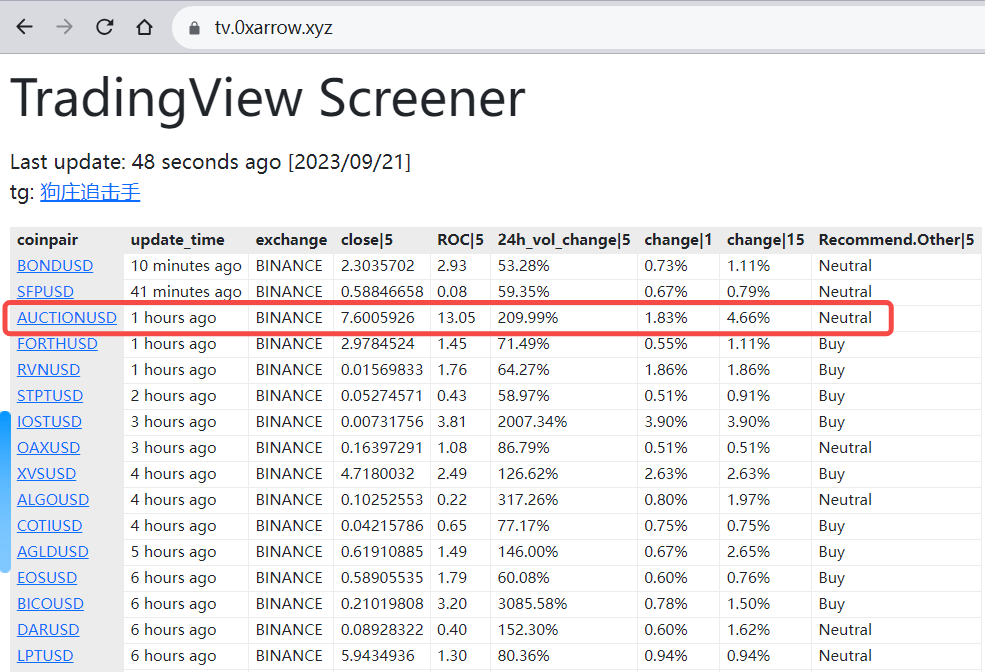Image resolution: width=985 pixels, height=672 pixels.
Task: Select the volume change 317.26%
Action: (528, 500)
